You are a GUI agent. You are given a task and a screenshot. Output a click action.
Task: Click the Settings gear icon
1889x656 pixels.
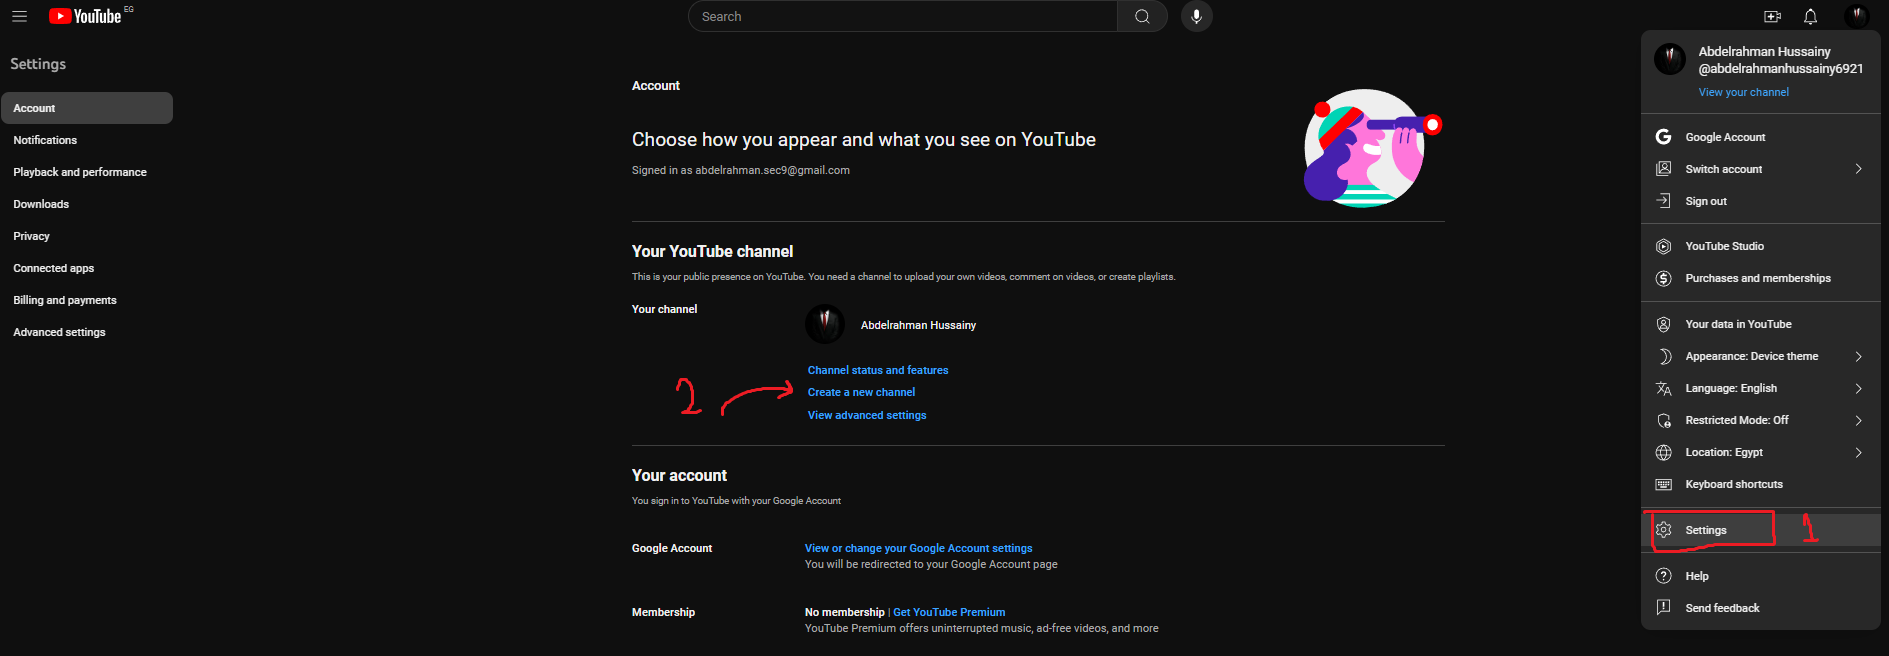point(1663,530)
